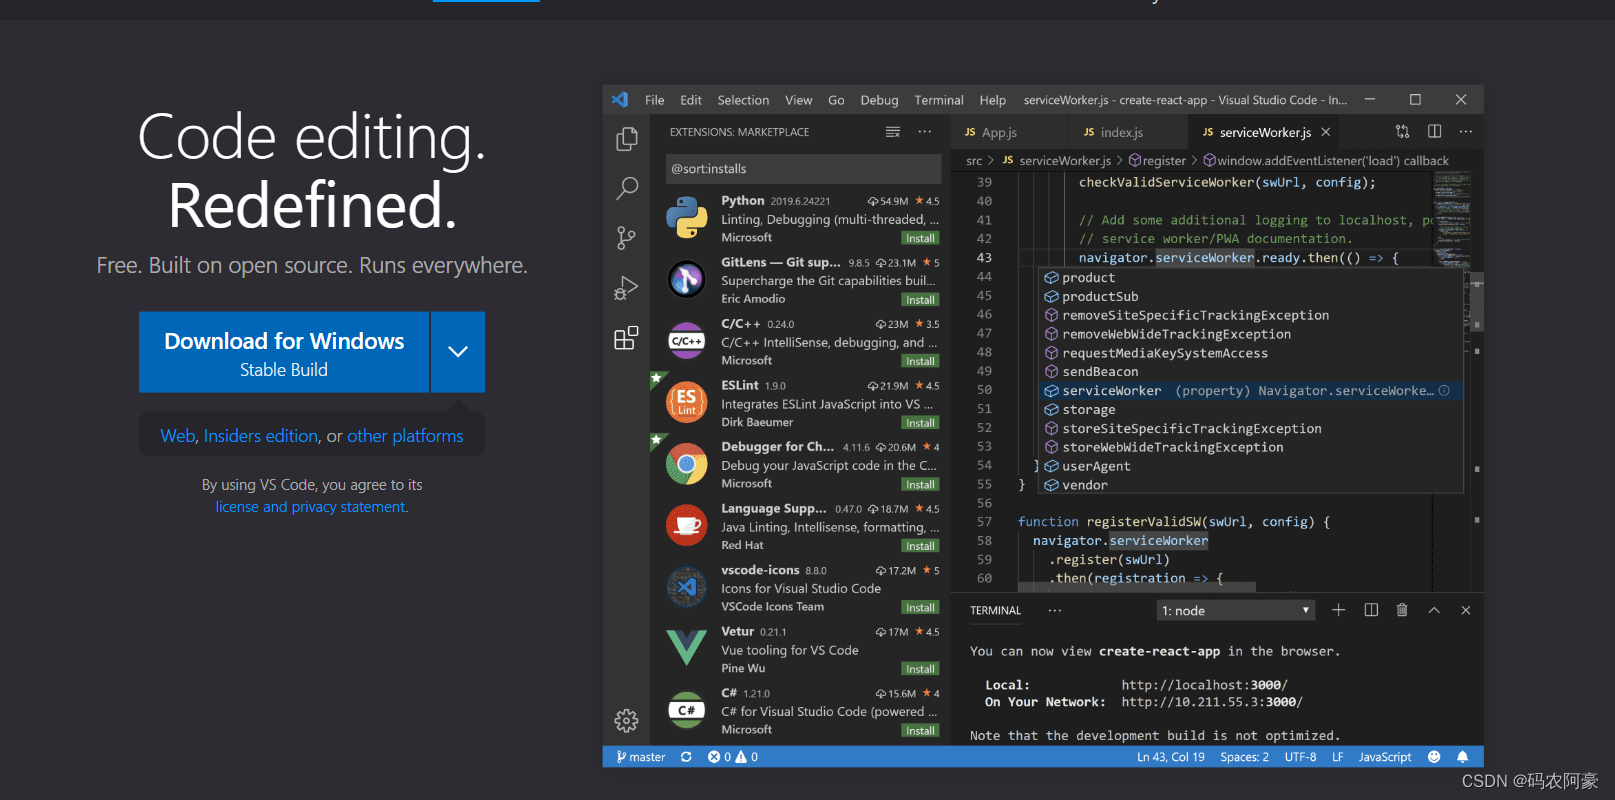This screenshot has height=800, width=1615.
Task: Open File menu
Action: point(655,100)
